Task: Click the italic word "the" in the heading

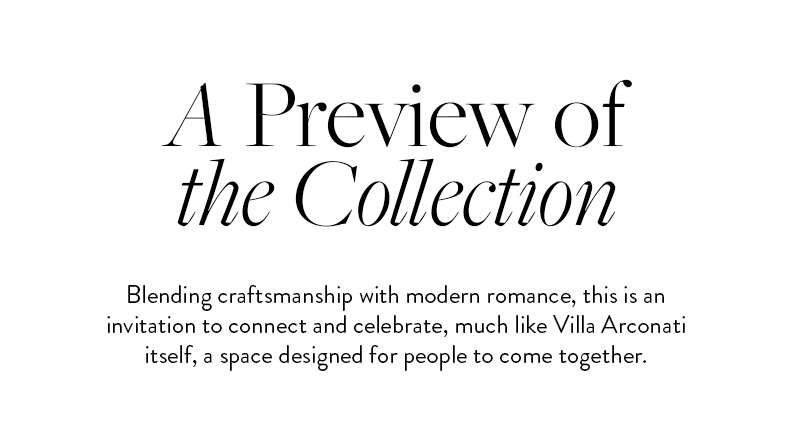Action: (219, 197)
